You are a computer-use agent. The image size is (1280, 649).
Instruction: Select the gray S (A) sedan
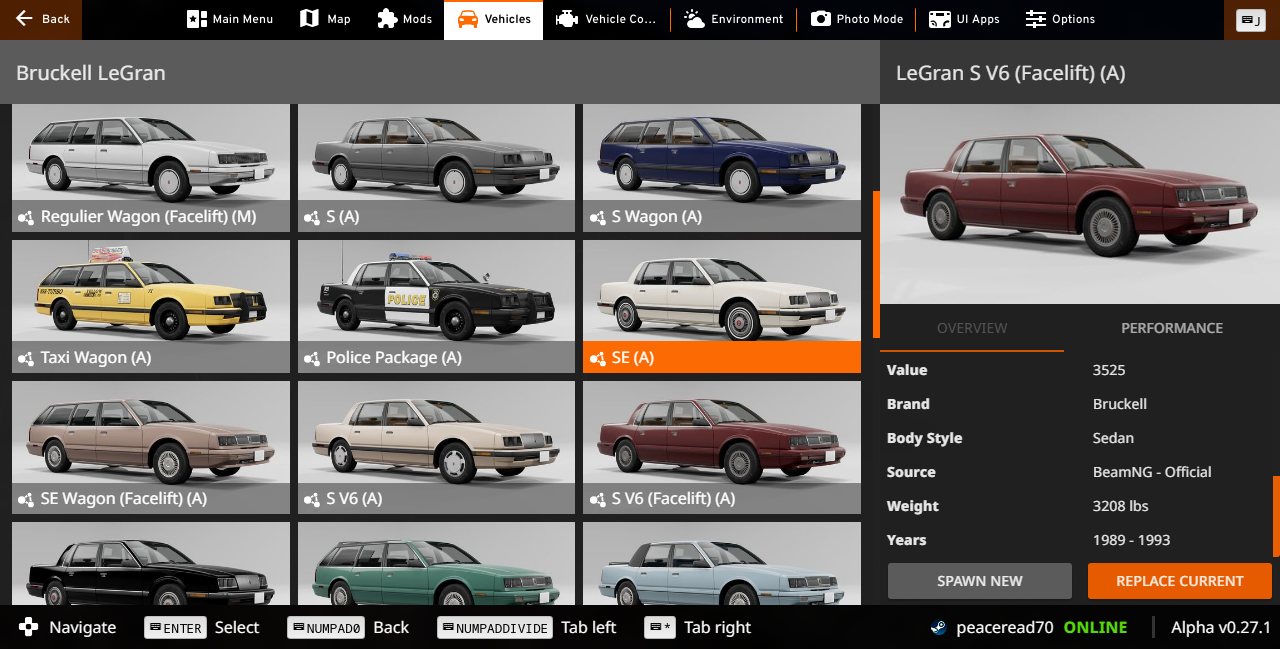(436, 168)
